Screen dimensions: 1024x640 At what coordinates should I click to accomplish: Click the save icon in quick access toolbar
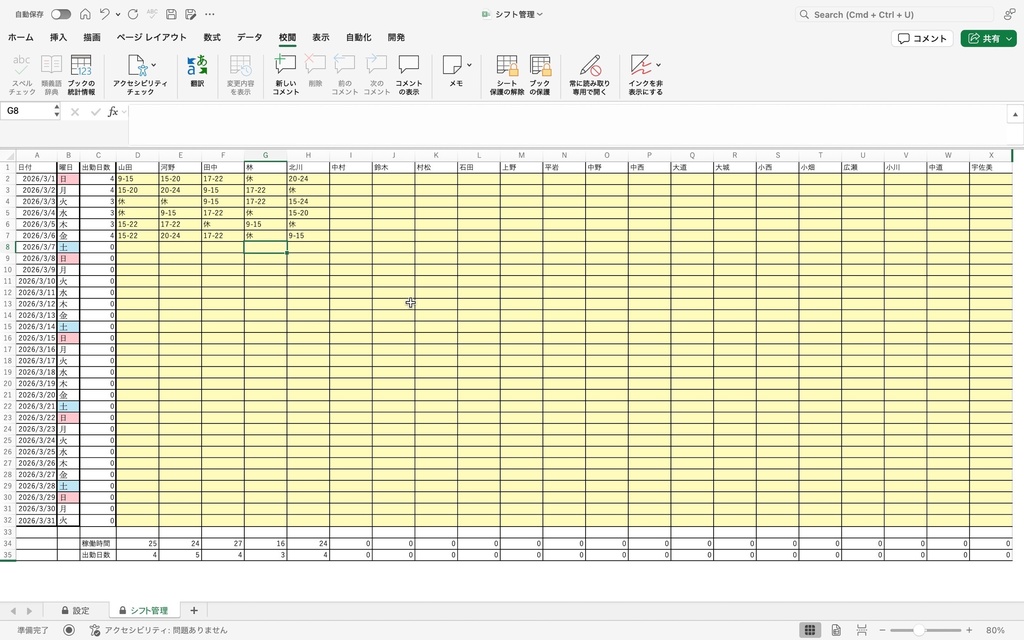tap(171, 14)
